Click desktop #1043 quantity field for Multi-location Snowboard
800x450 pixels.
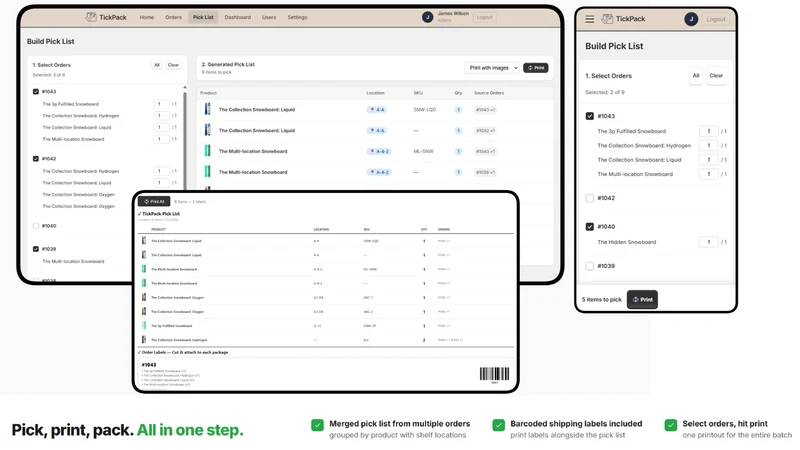(x=161, y=139)
